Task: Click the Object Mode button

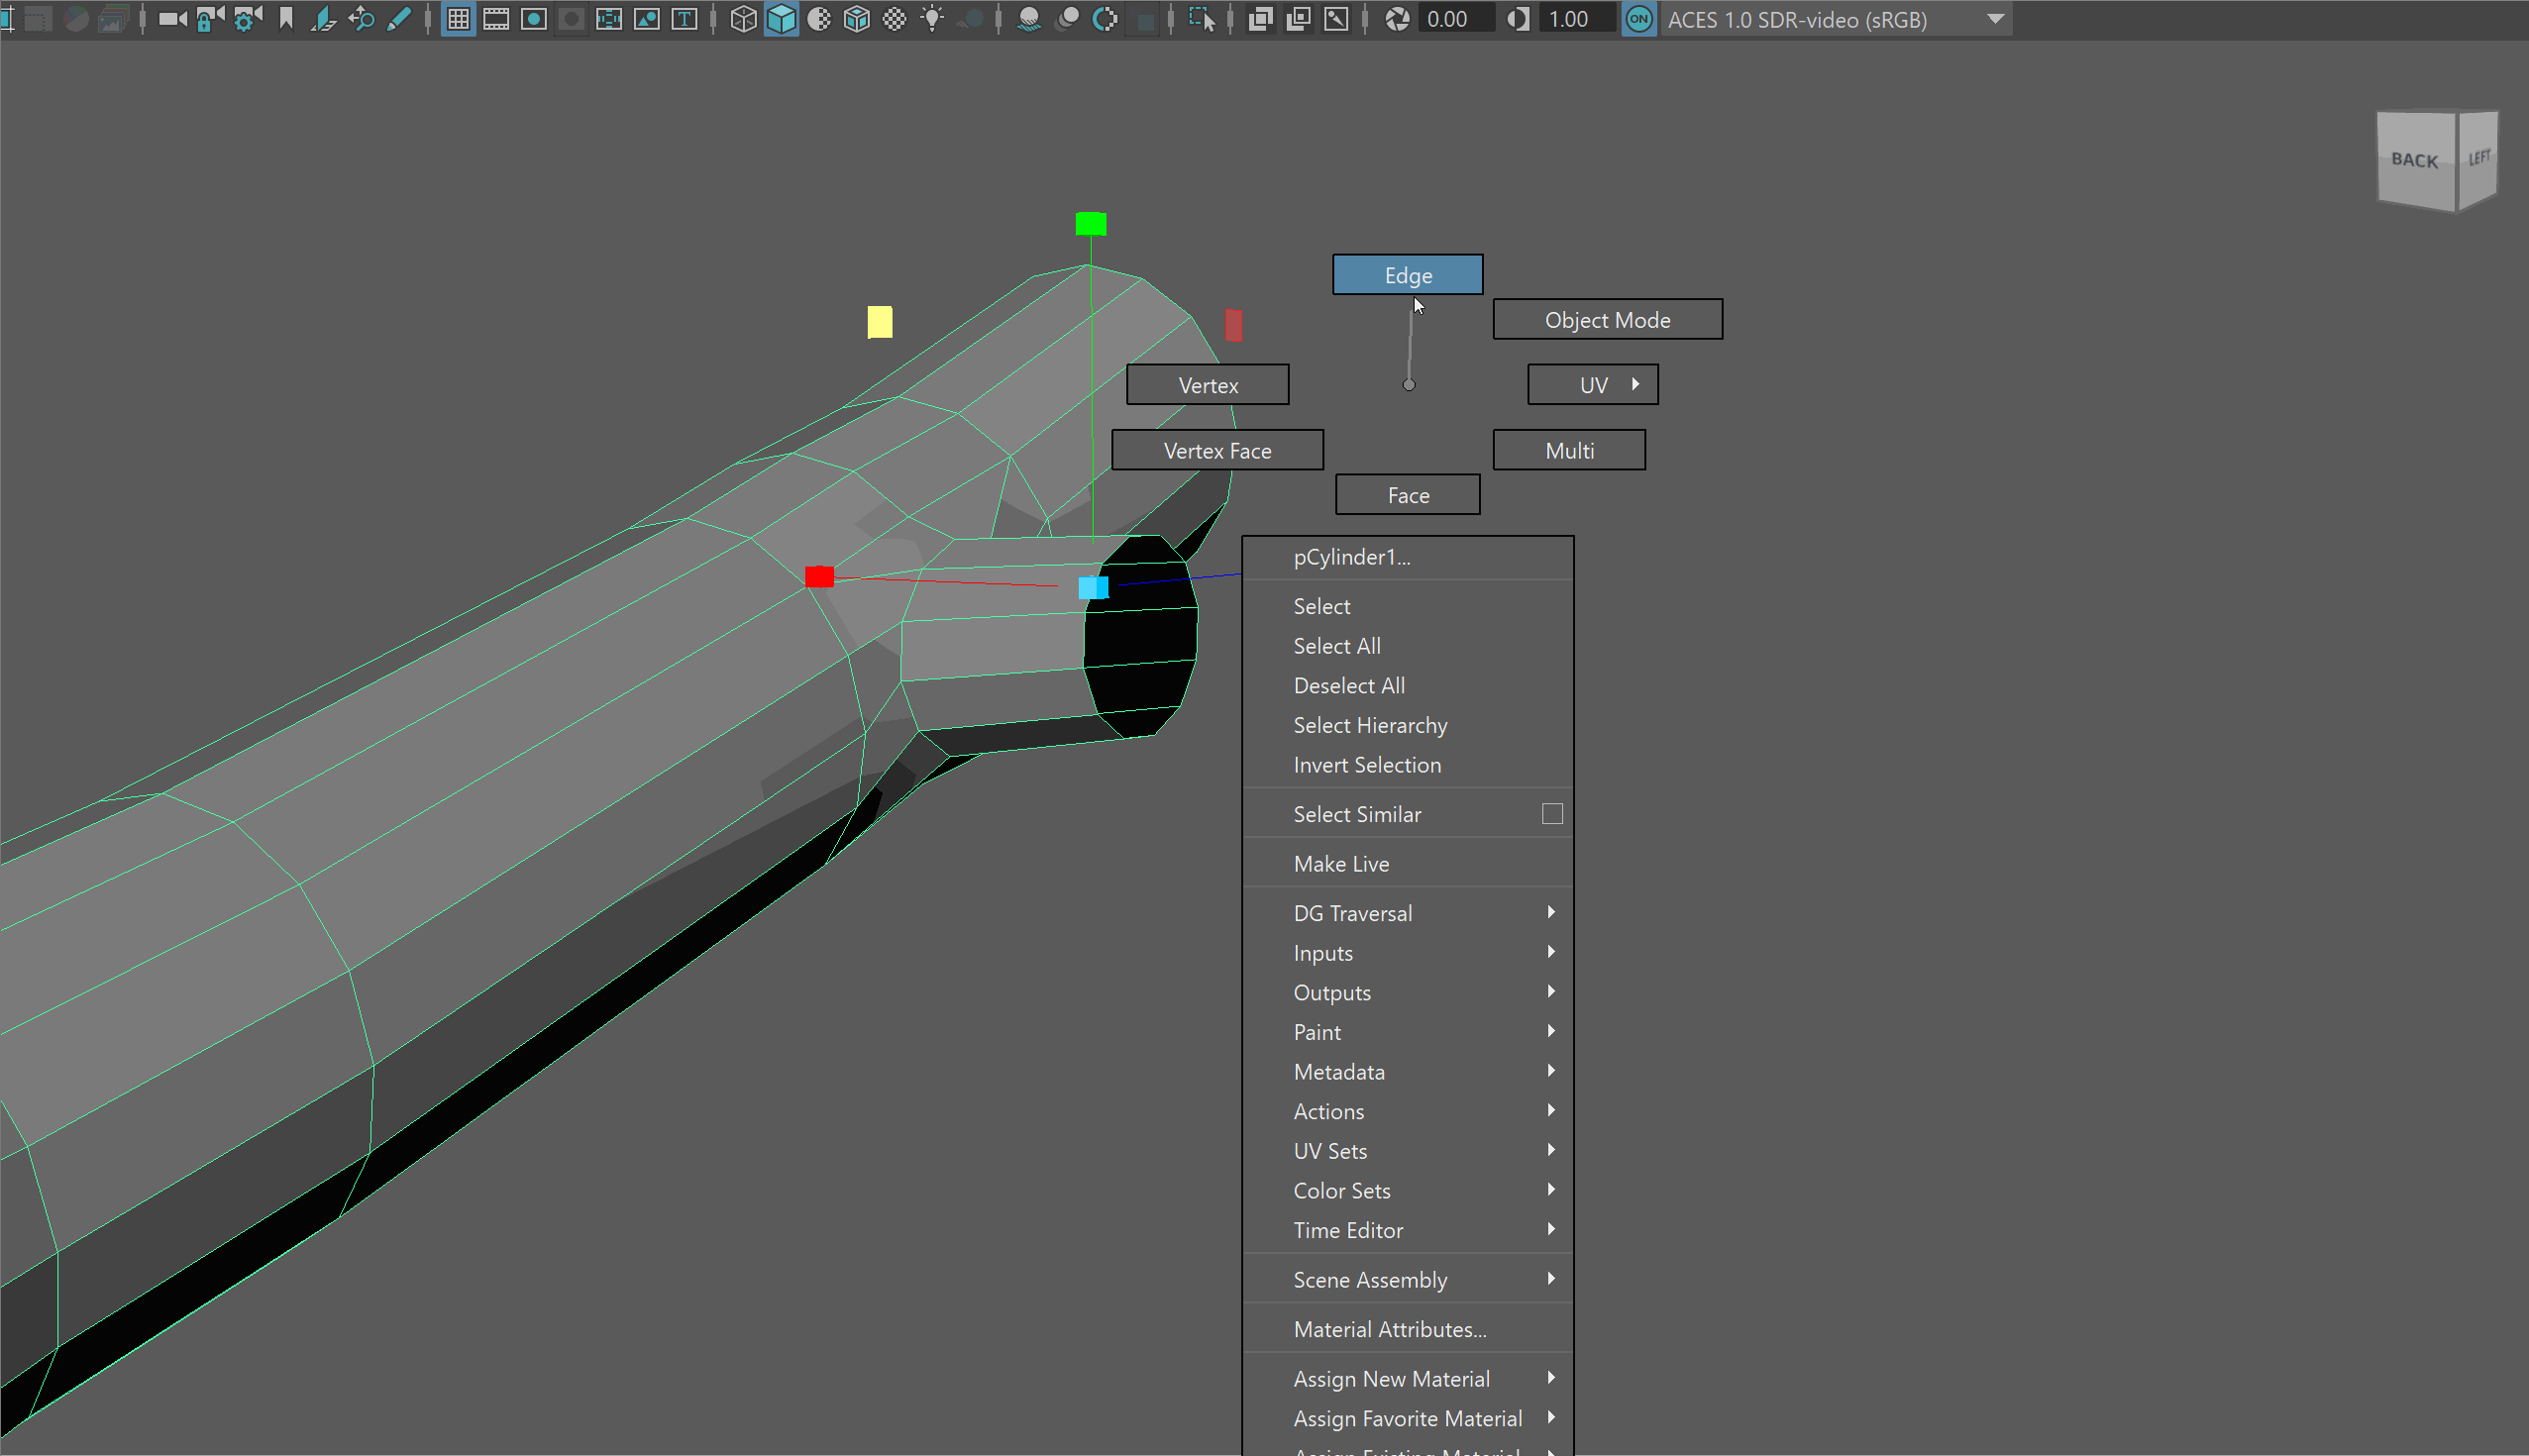Action: pyautogui.click(x=1607, y=320)
